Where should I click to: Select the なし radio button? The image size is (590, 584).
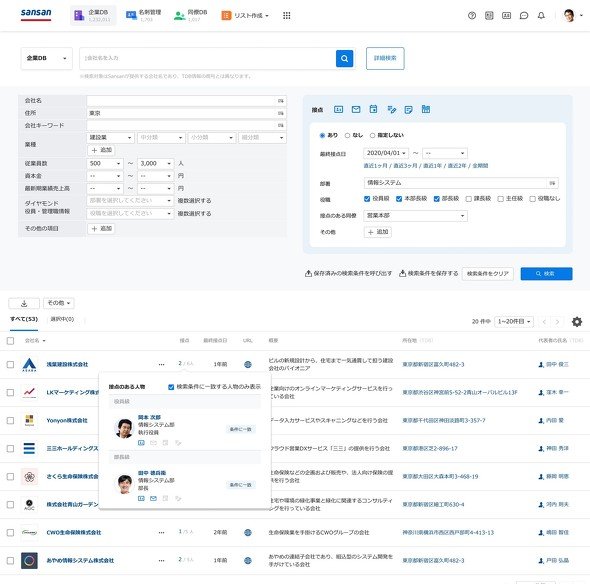347,135
